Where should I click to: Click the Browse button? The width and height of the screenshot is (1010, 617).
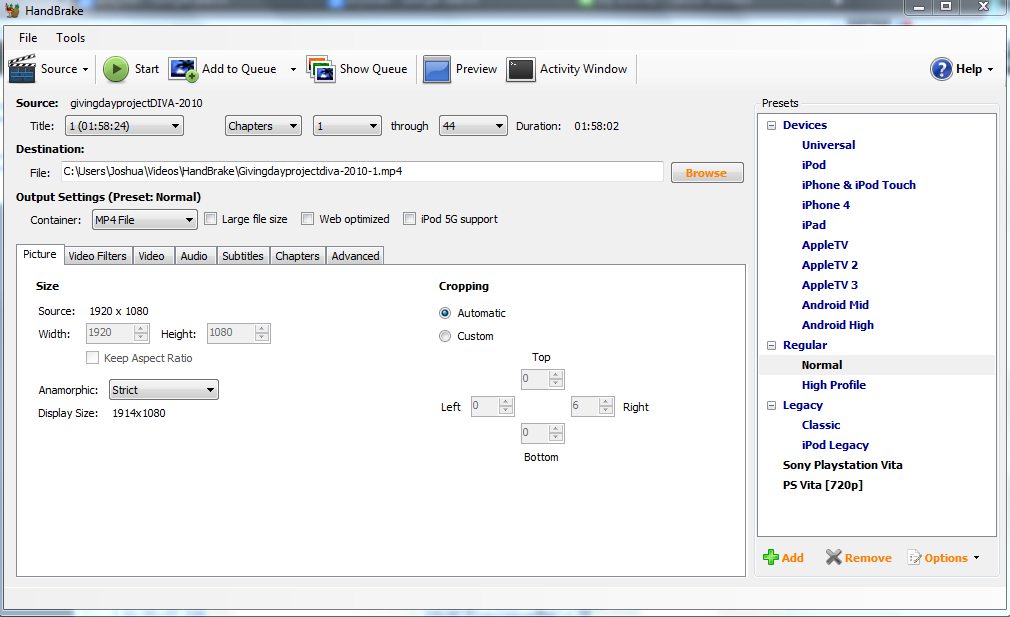click(x=707, y=173)
